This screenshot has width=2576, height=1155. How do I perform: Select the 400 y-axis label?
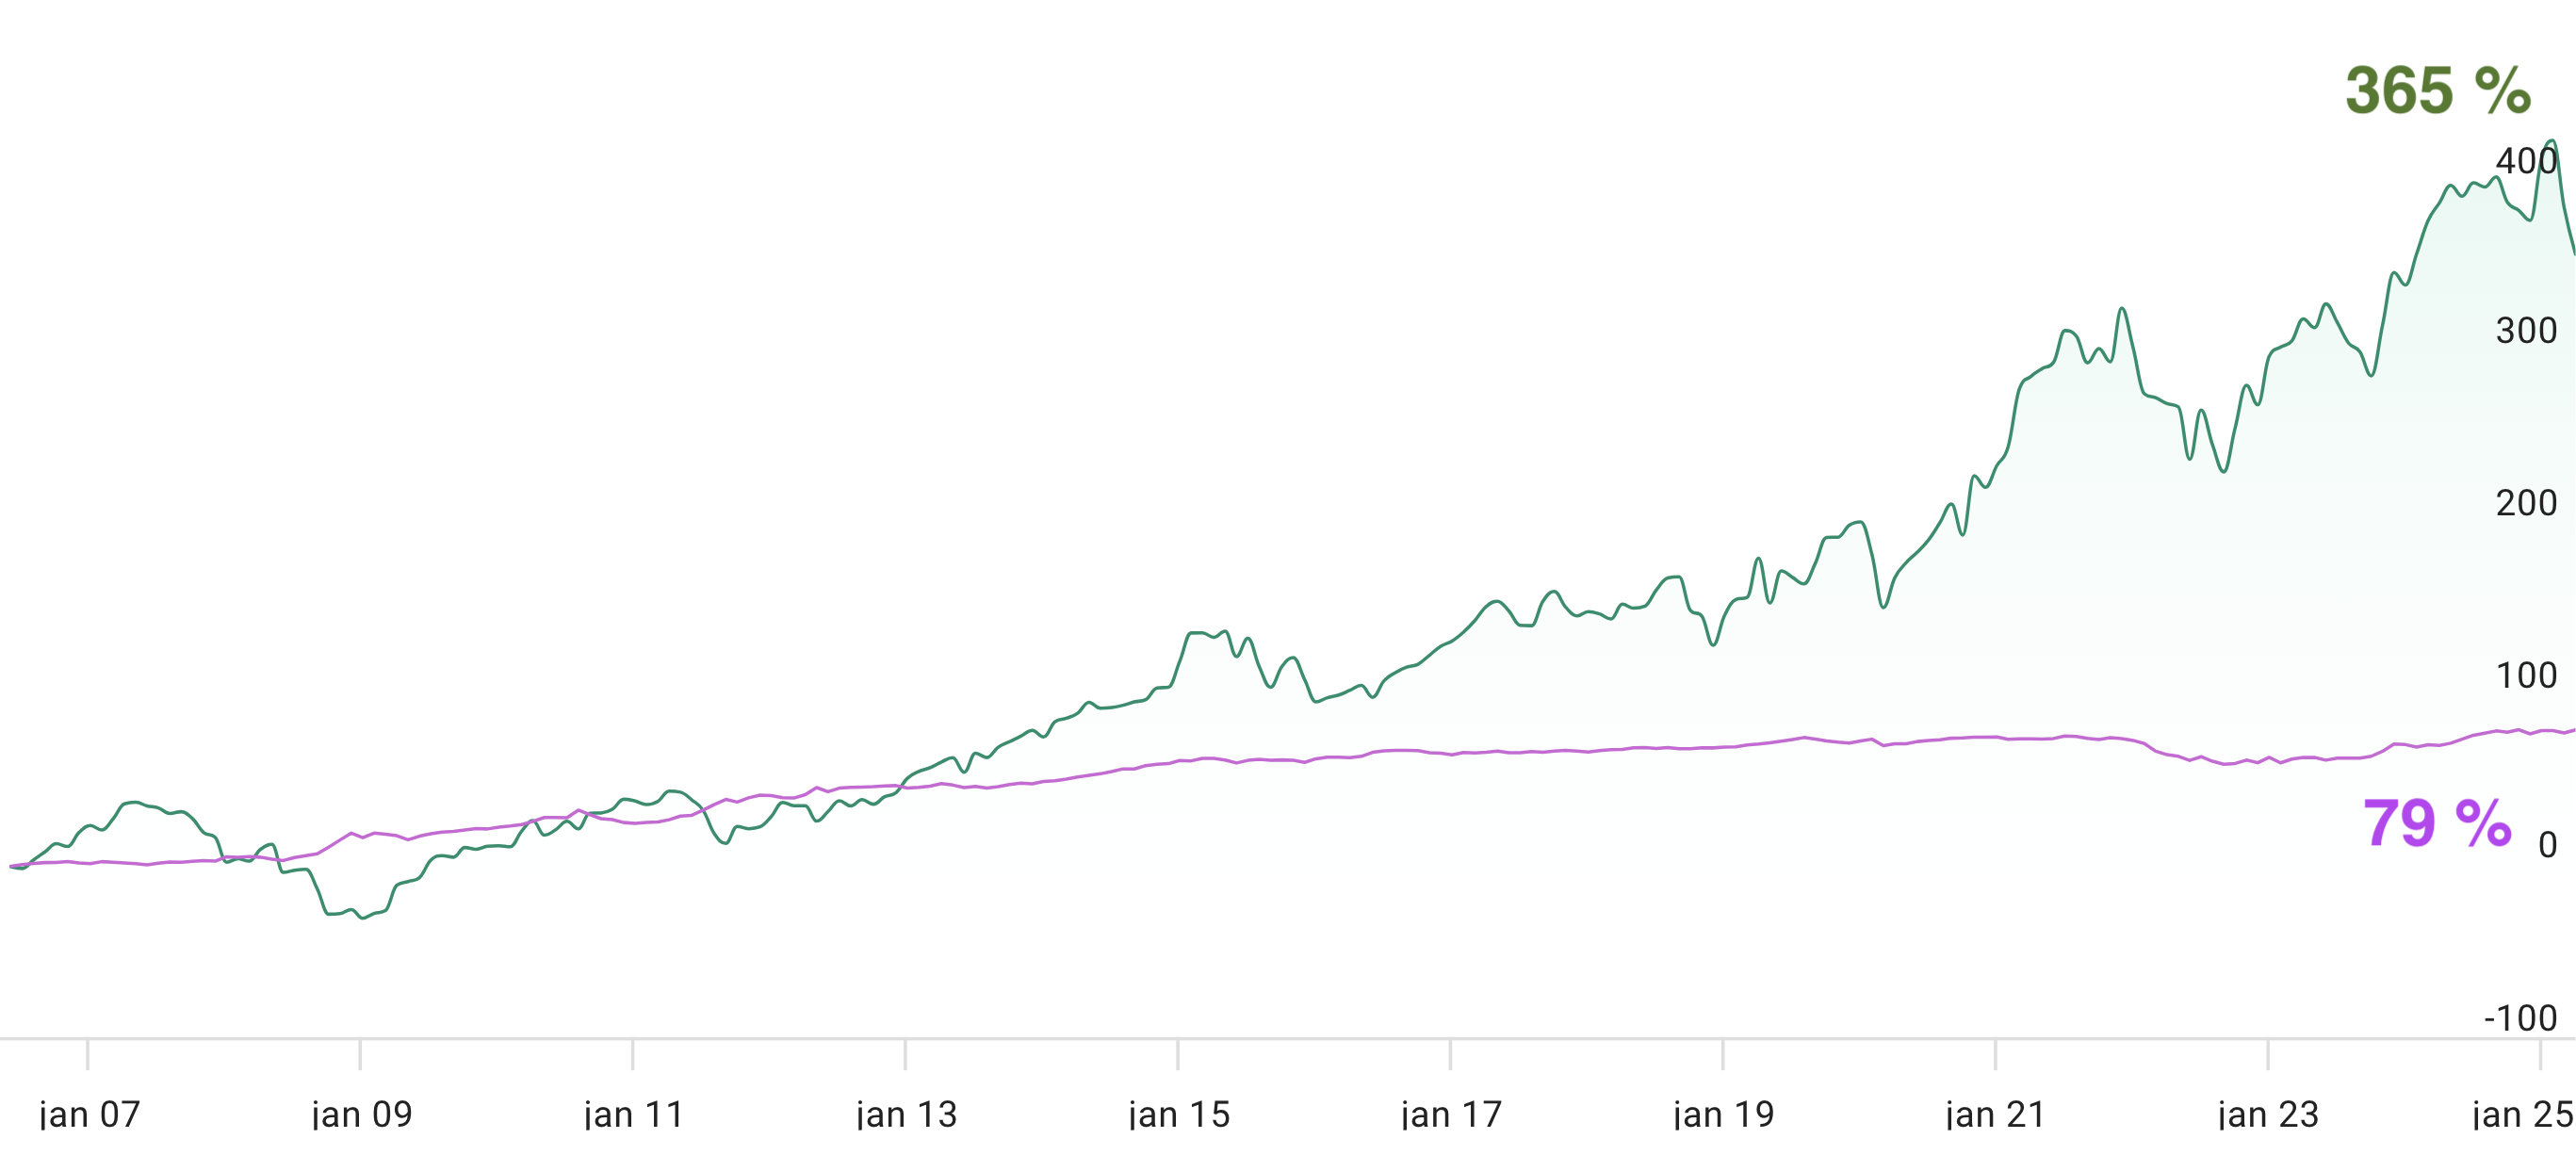[2526, 161]
